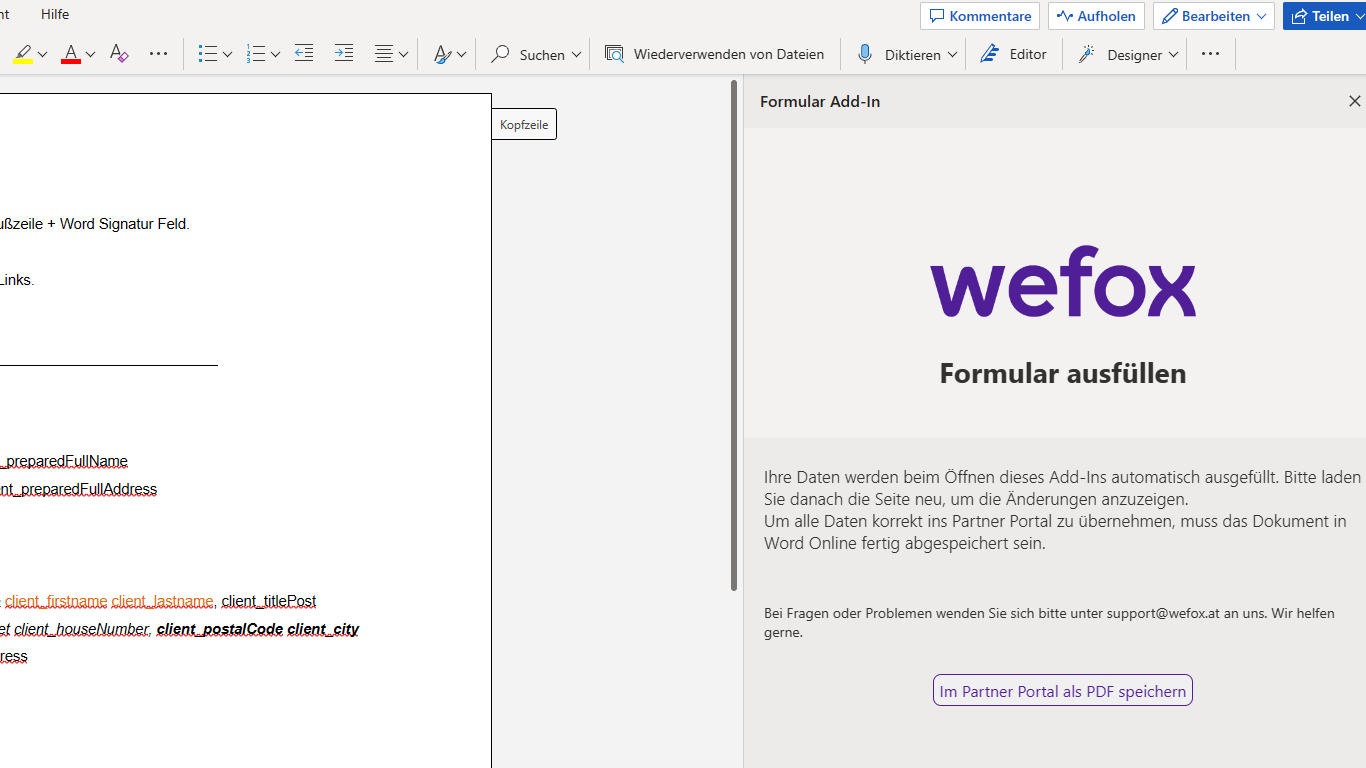Open the Editor proofing tool

(1013, 54)
